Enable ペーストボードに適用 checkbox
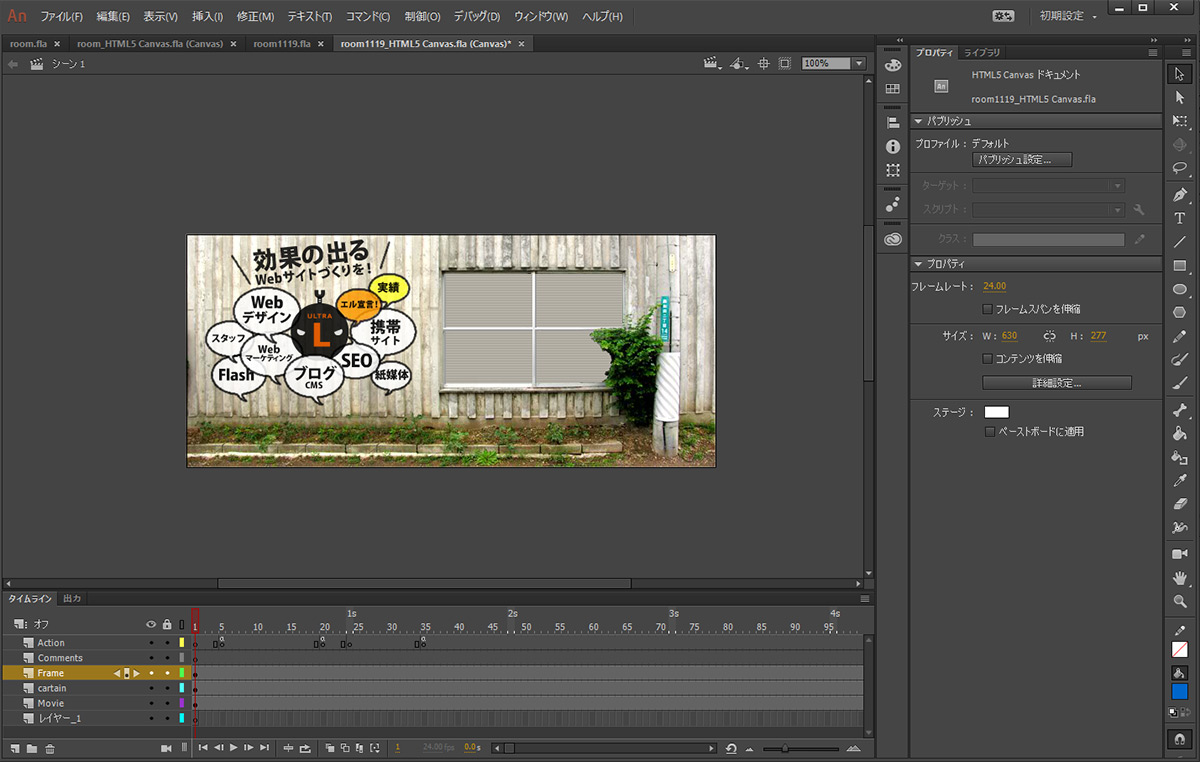 coord(990,432)
